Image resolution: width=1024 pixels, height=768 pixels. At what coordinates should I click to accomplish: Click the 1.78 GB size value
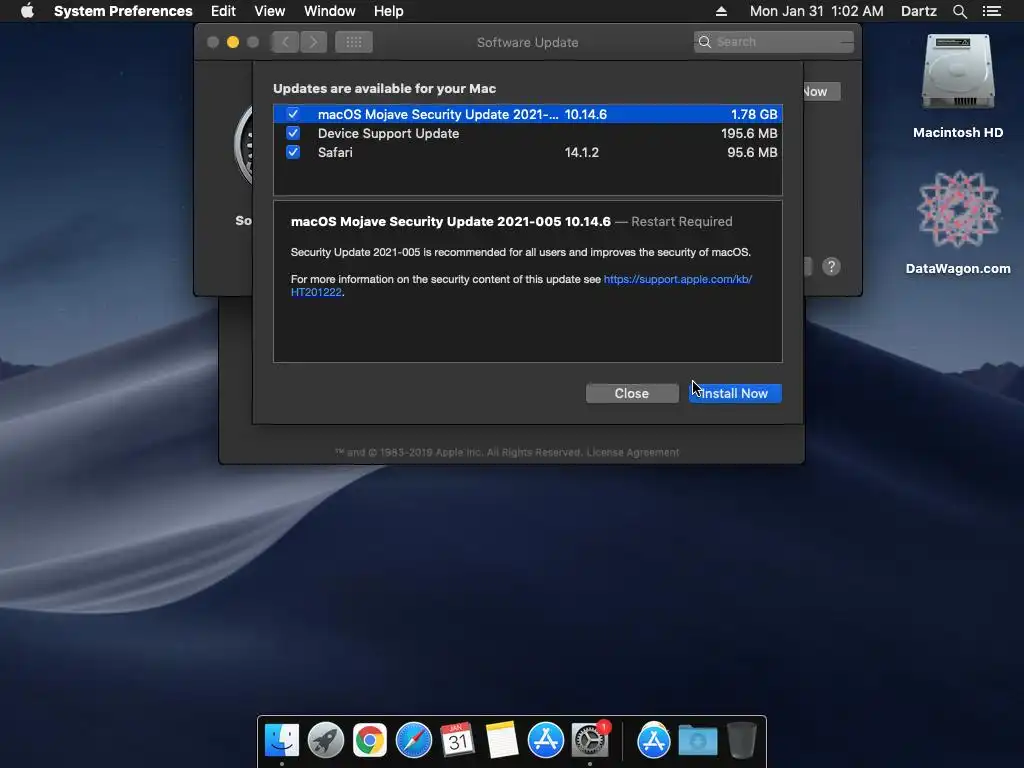pos(754,114)
